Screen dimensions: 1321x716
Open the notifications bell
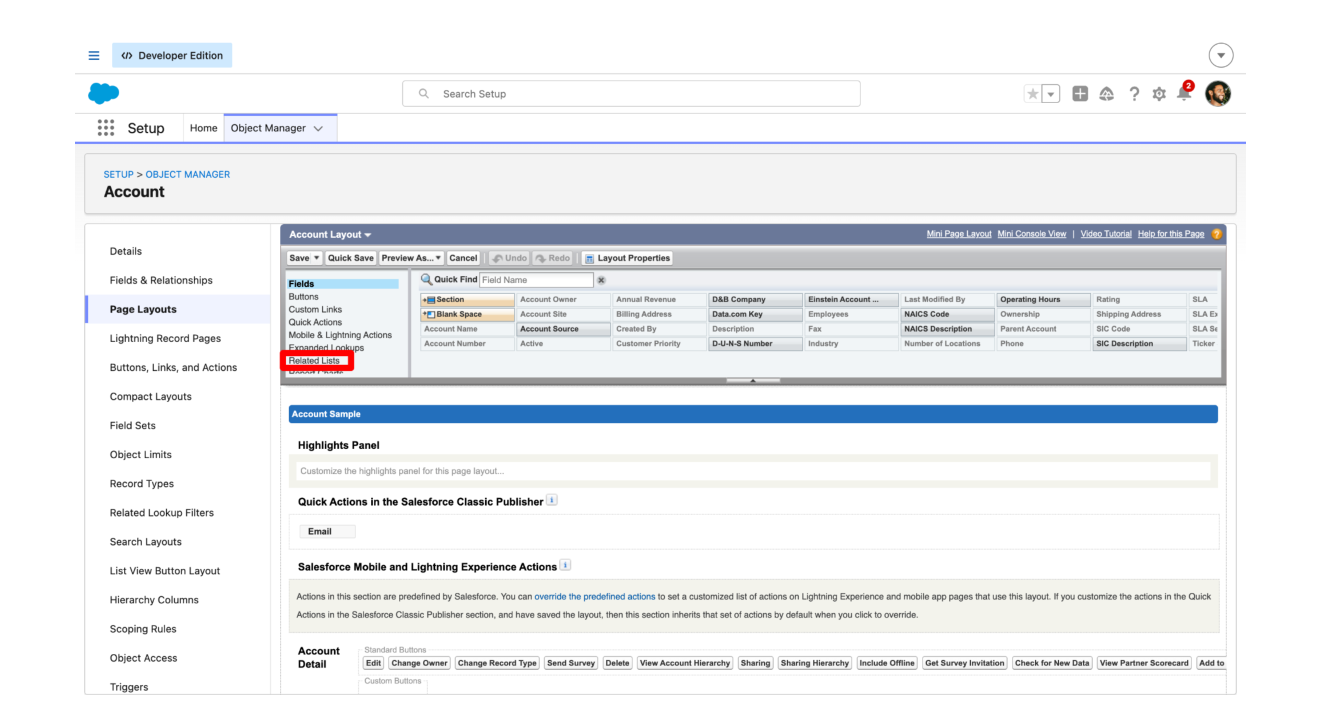[1186, 93]
